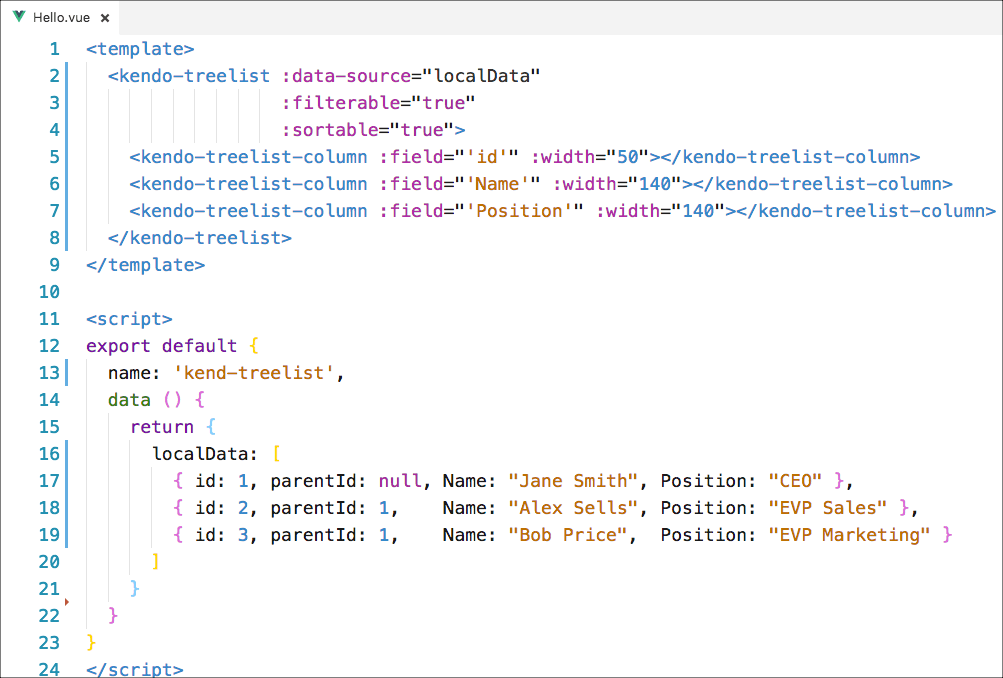Select the Hello.vue editor tab
Image resolution: width=1003 pixels, height=678 pixels.
click(60, 17)
